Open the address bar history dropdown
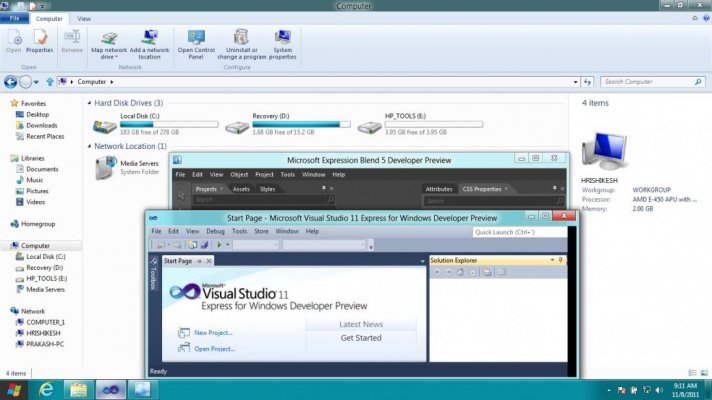712x400 pixels. [x=576, y=82]
